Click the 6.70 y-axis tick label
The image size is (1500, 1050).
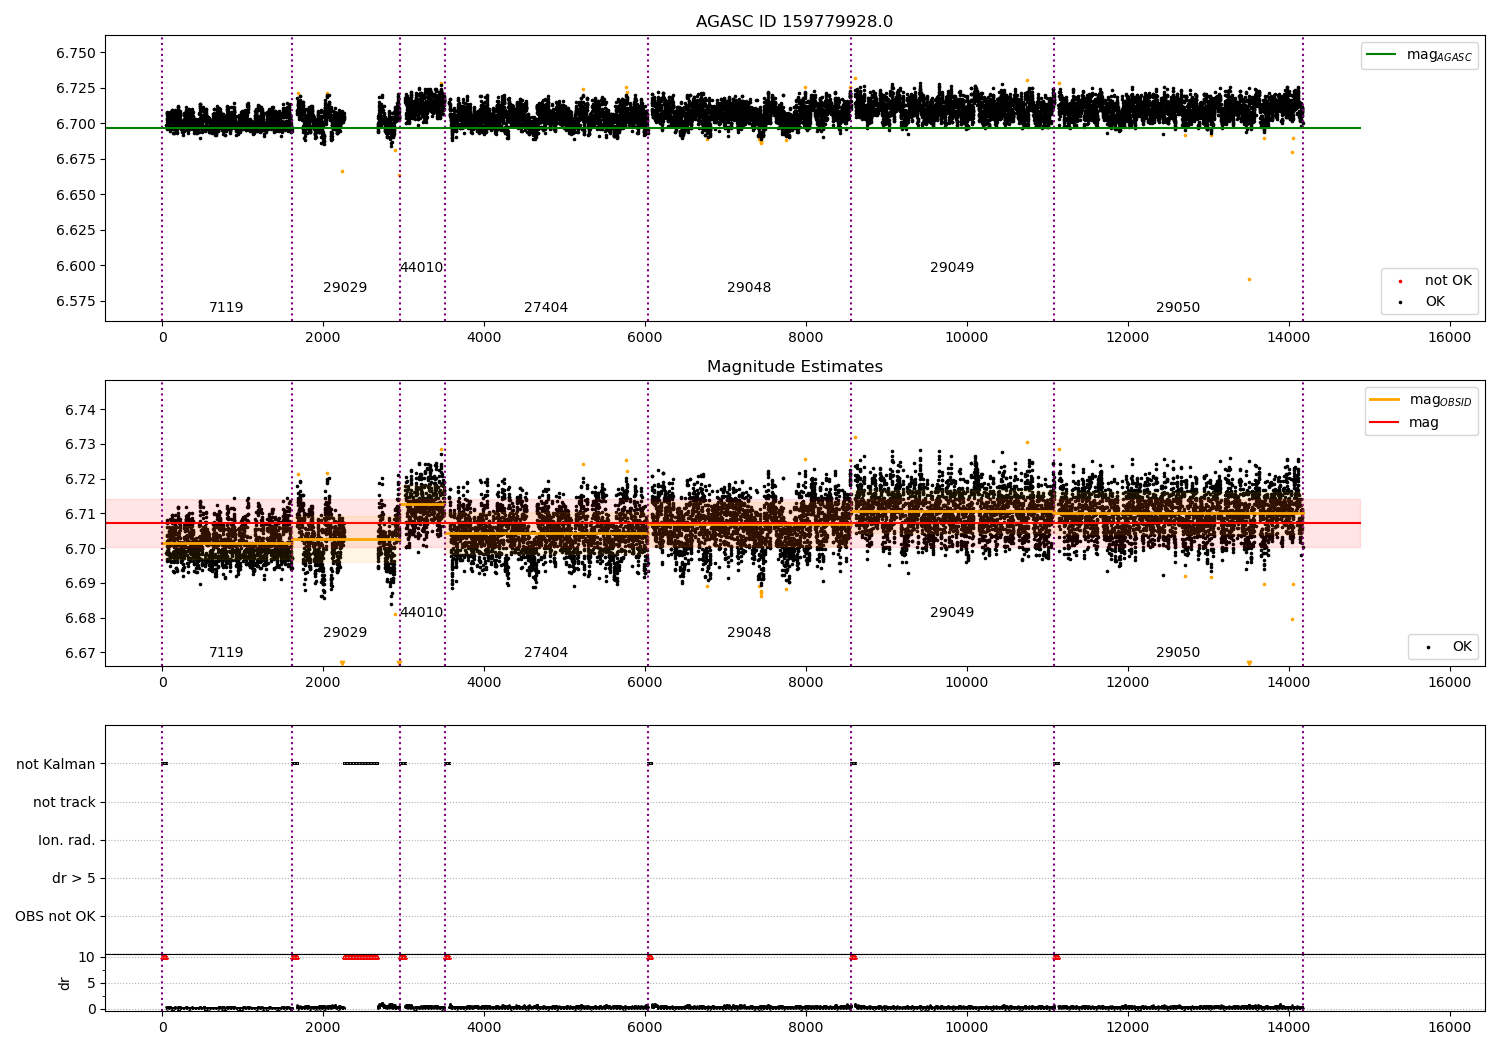[x=81, y=549]
